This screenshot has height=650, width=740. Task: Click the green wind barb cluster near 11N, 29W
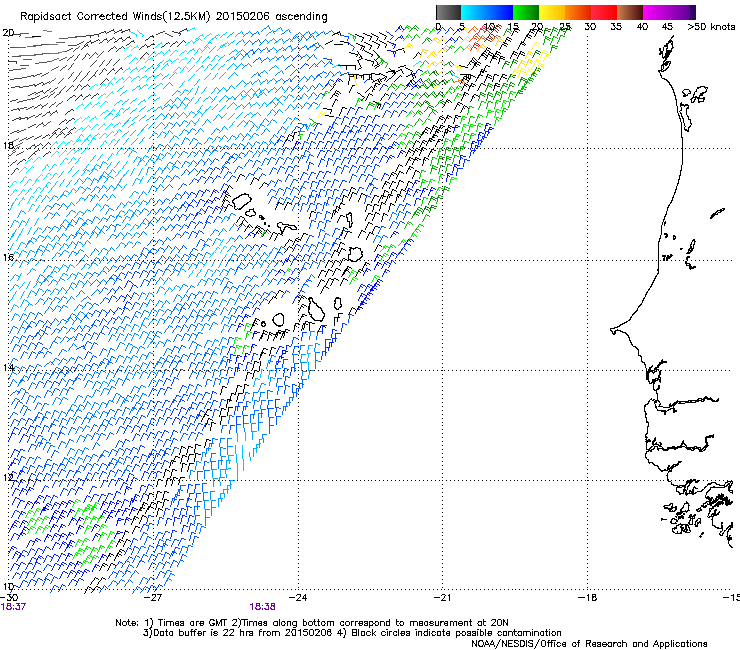tap(38, 519)
